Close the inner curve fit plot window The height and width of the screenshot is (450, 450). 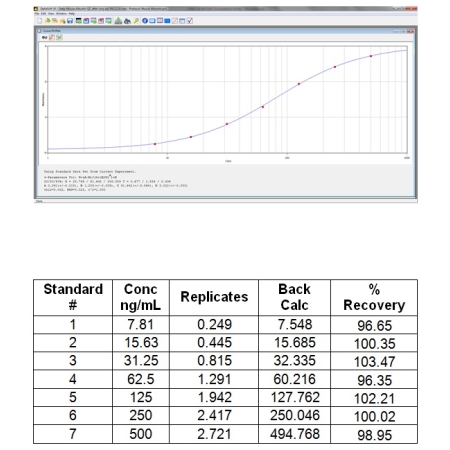pos(411,31)
